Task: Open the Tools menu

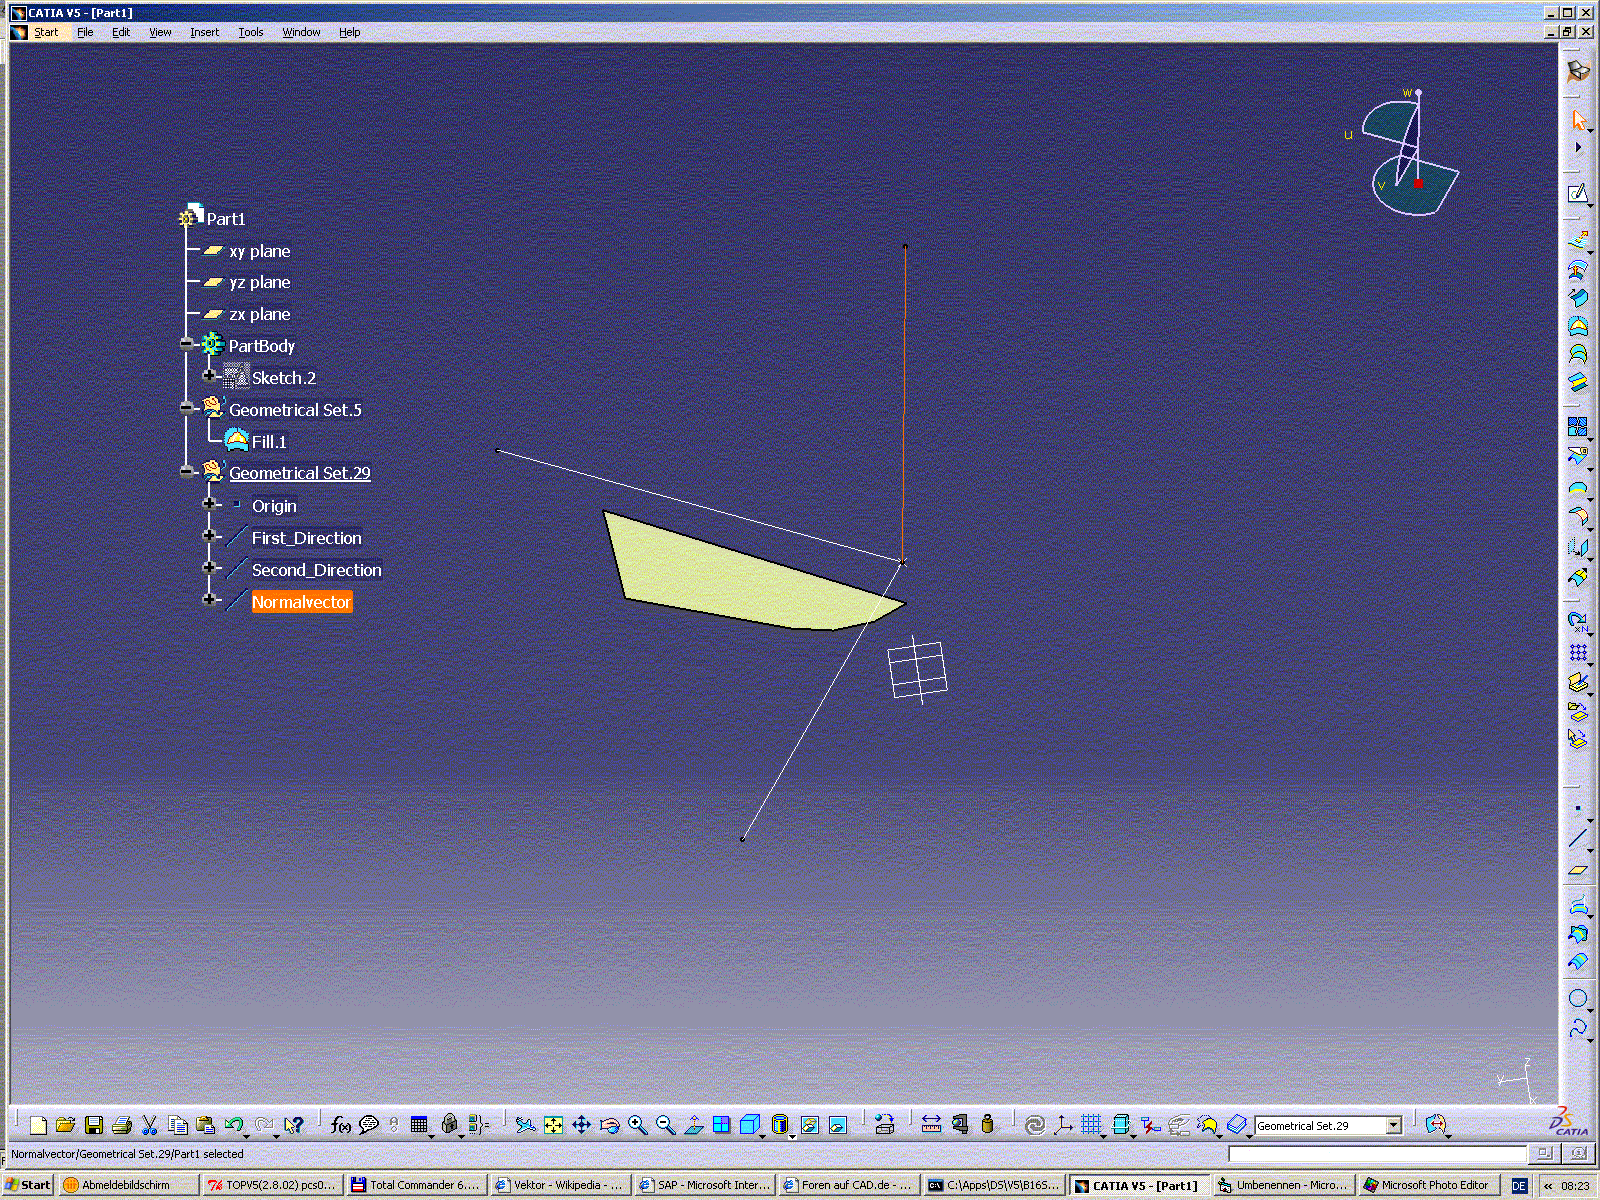Action: click(250, 32)
